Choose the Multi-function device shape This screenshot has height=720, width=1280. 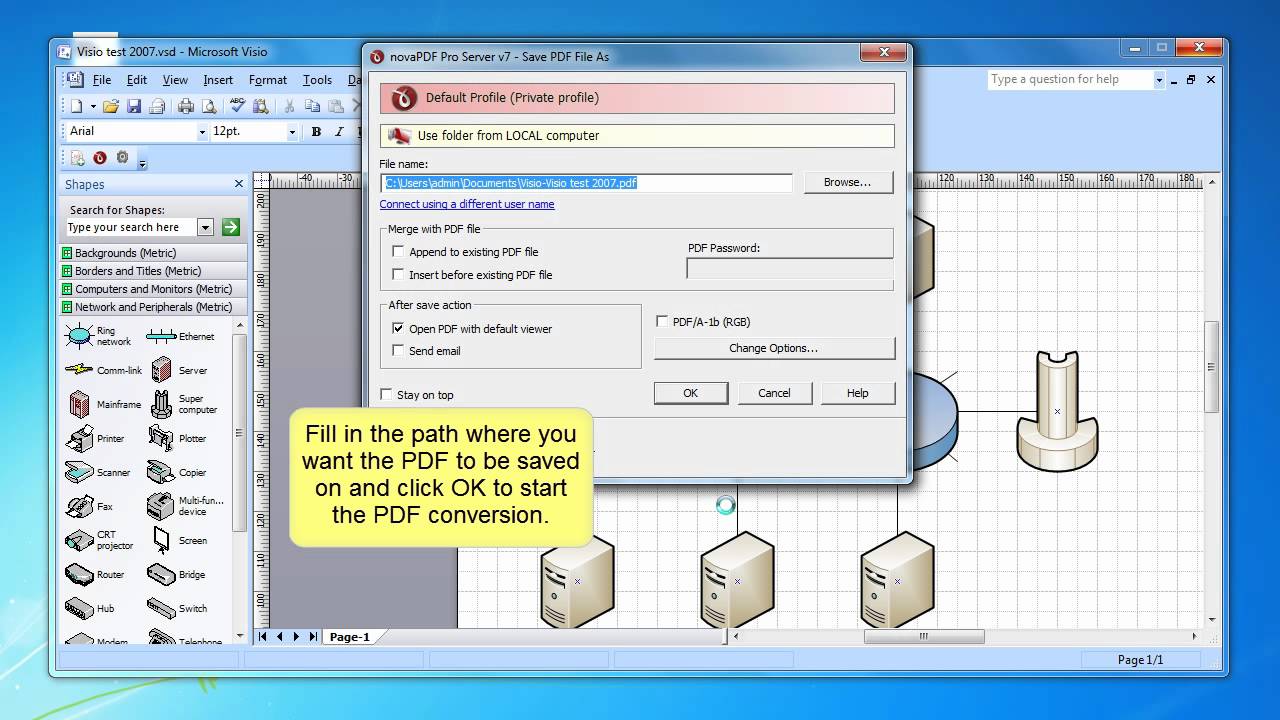coord(186,506)
